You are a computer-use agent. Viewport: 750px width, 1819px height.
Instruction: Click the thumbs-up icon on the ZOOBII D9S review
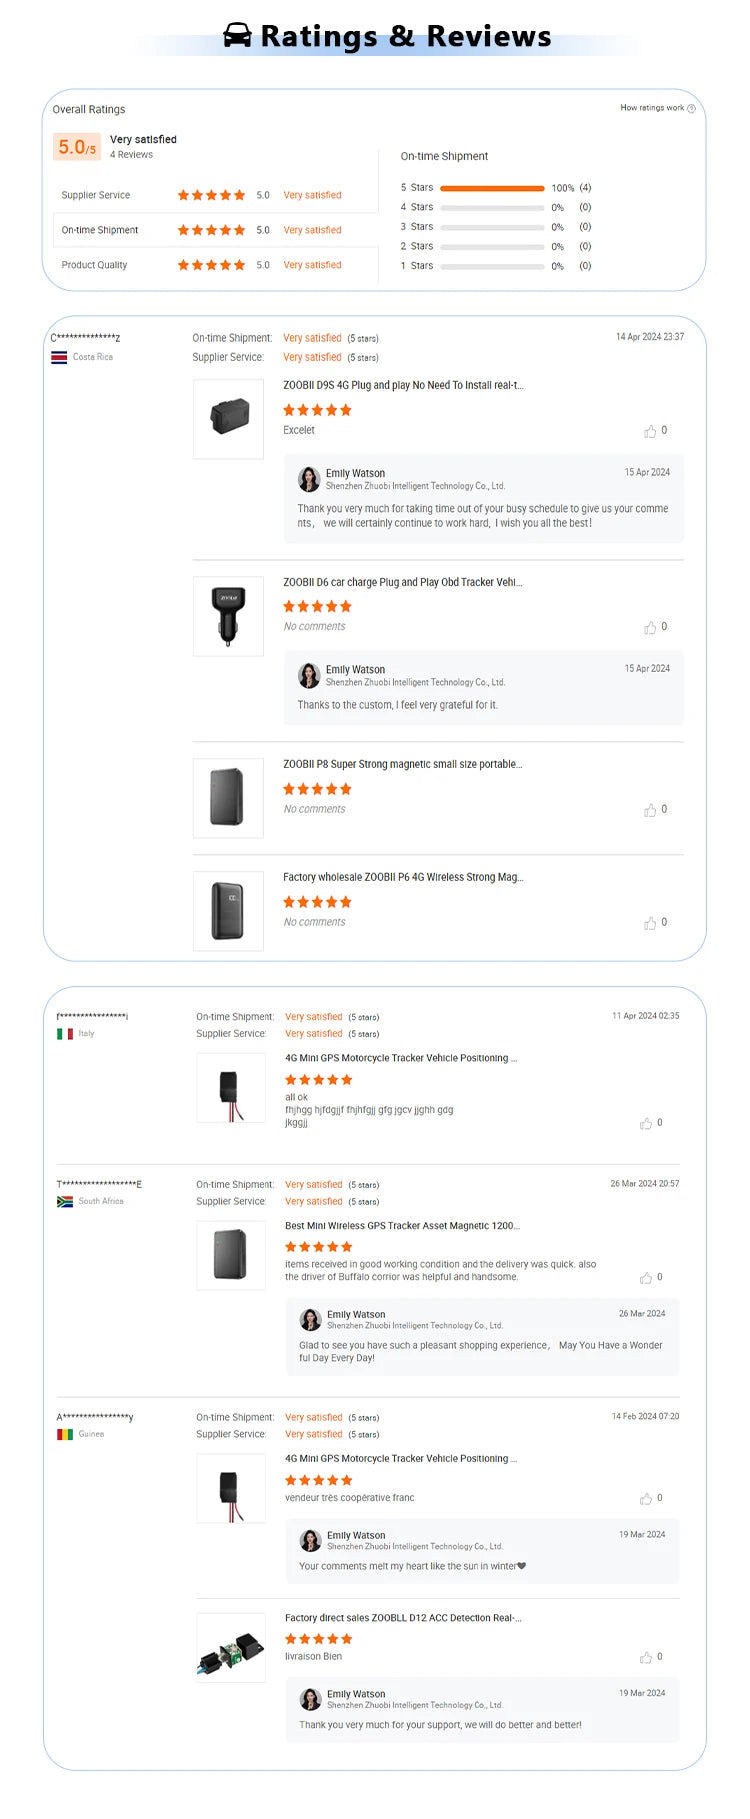651,430
